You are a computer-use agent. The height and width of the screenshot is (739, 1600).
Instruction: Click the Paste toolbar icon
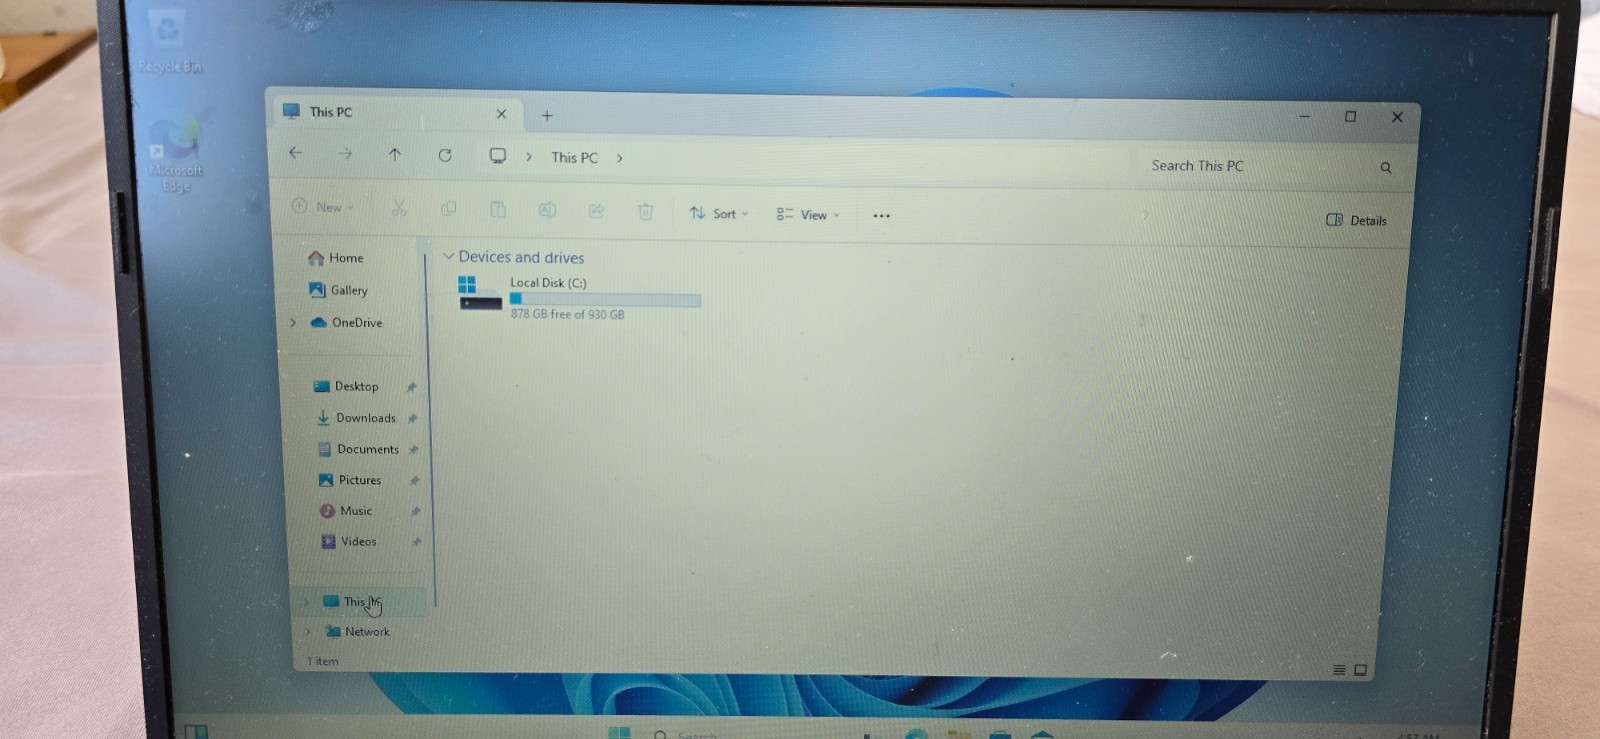[498, 209]
